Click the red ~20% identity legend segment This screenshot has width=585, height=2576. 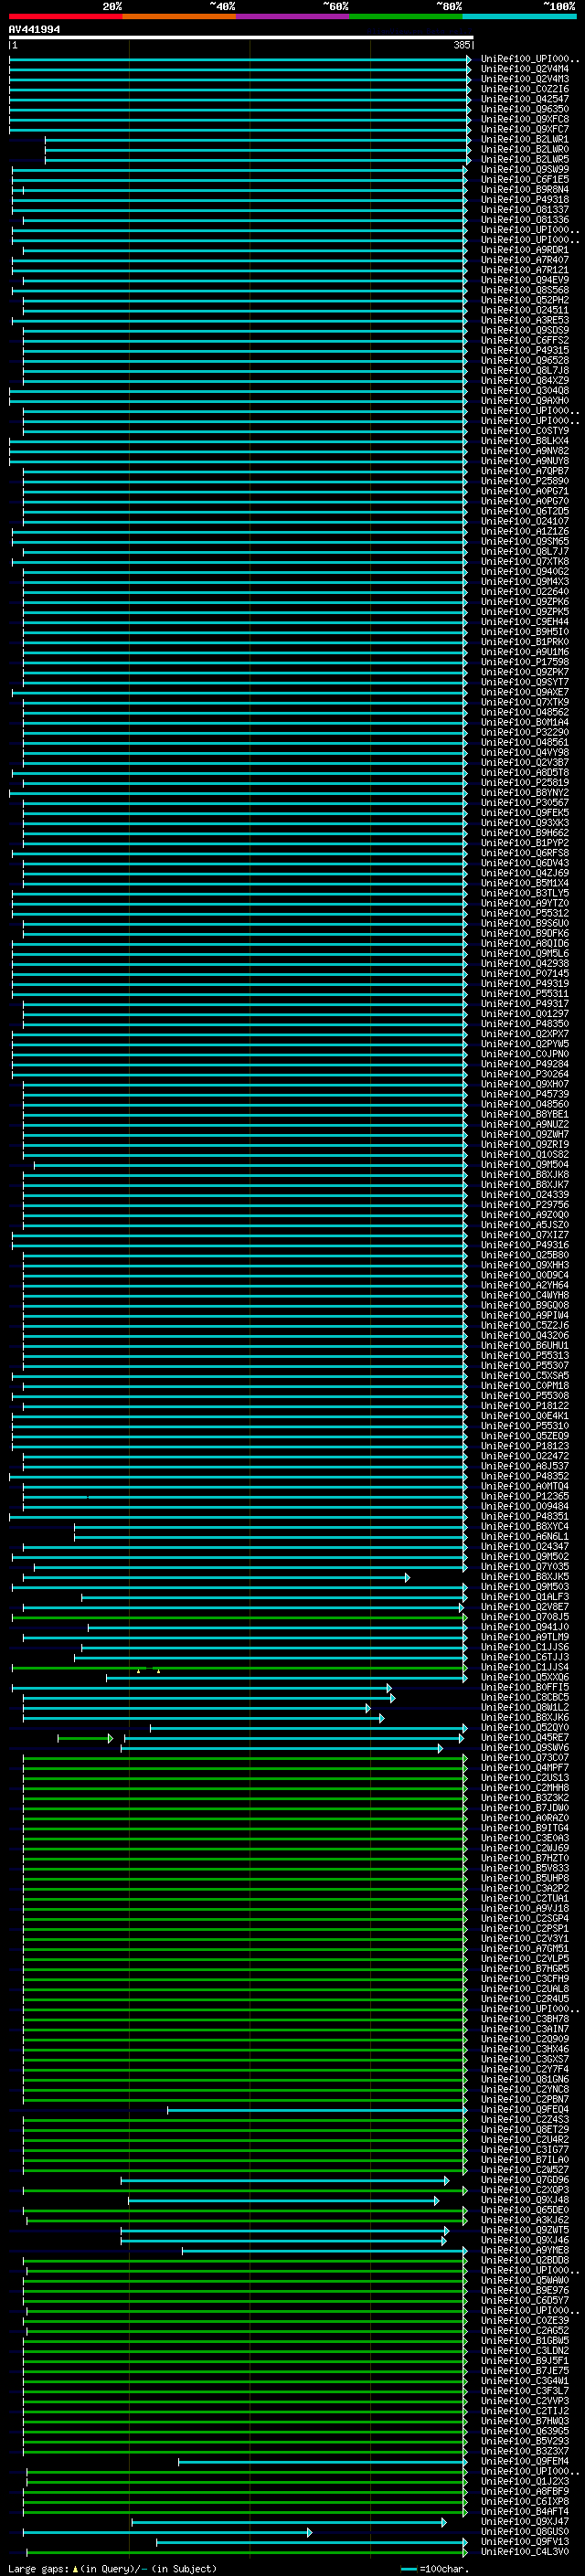pyautogui.click(x=65, y=16)
